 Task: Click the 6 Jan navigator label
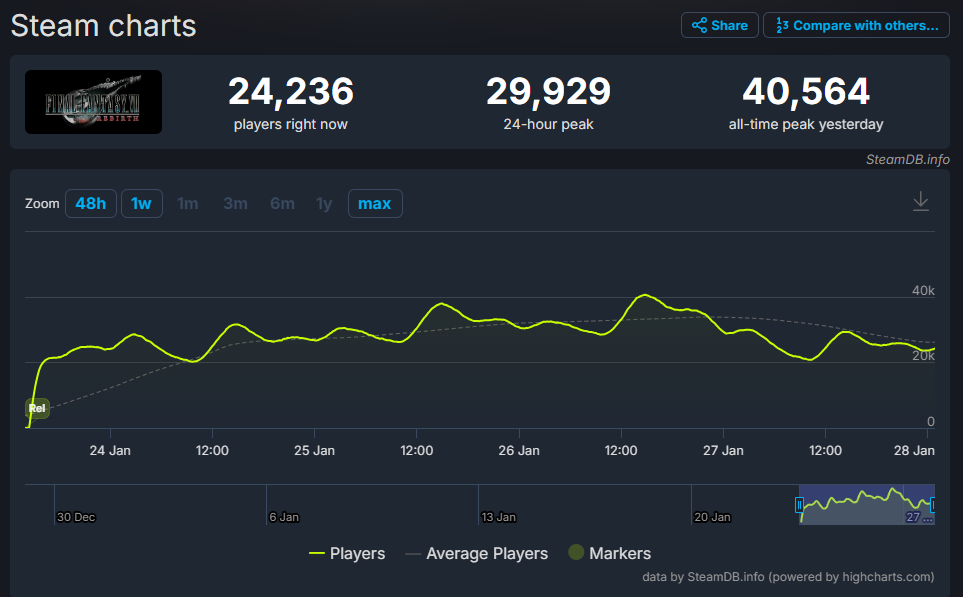point(284,517)
